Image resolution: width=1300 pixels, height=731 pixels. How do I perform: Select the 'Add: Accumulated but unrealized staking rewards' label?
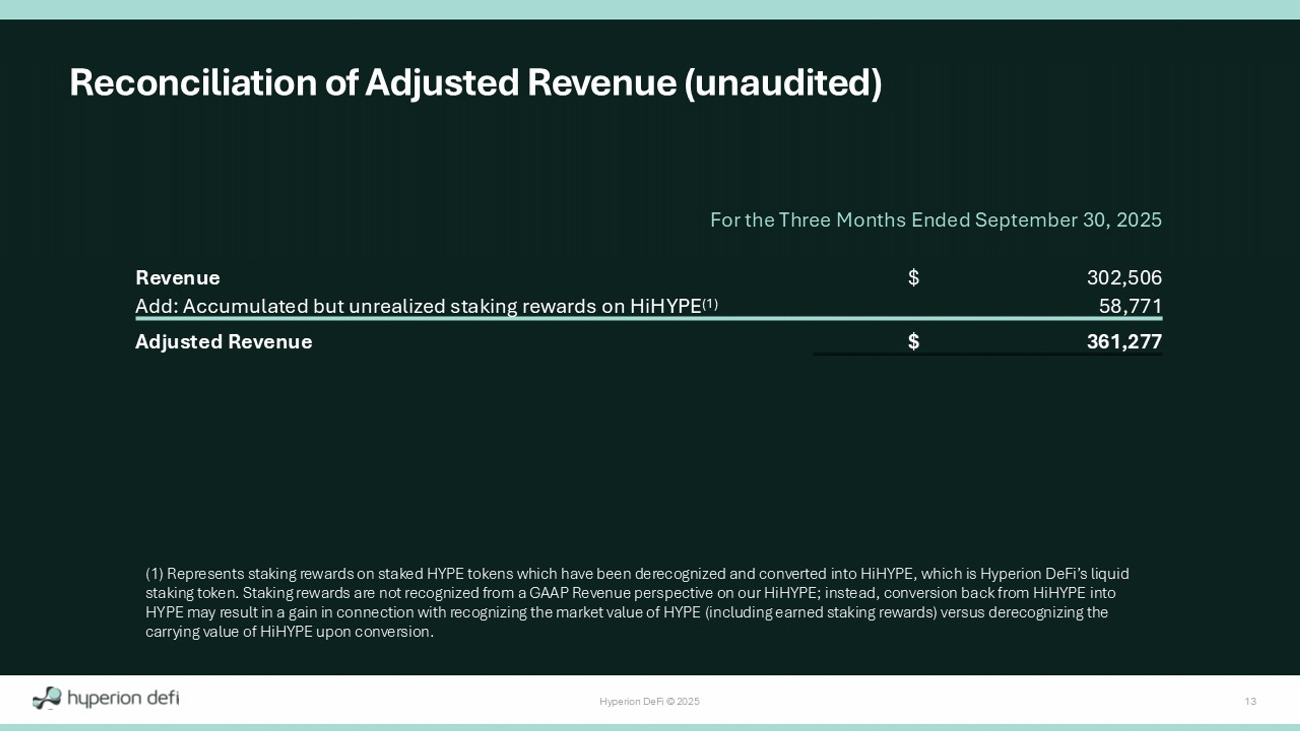coord(418,306)
